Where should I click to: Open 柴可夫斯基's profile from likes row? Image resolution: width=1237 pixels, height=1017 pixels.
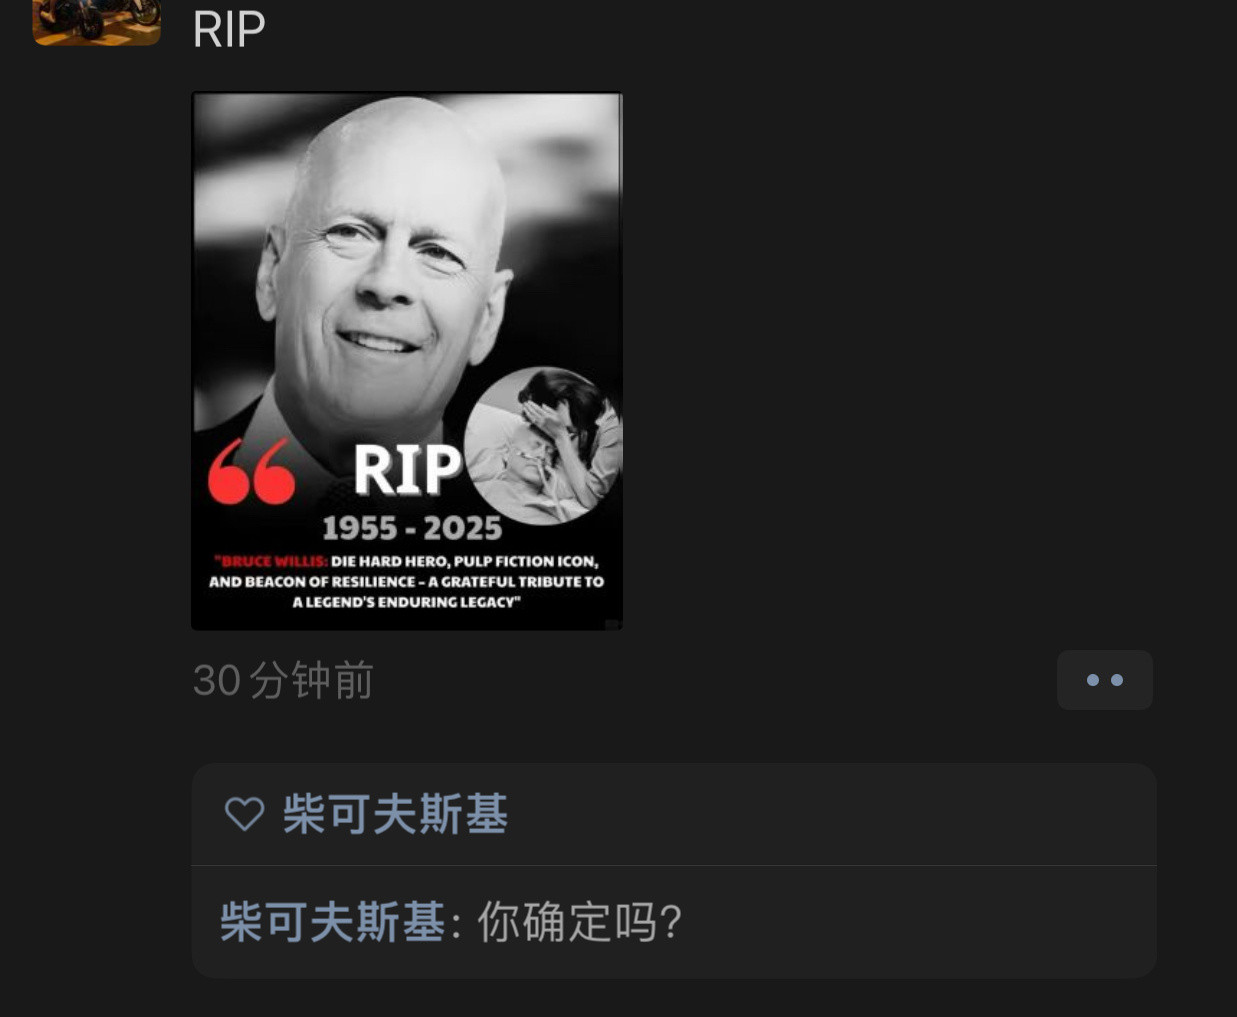(395, 814)
